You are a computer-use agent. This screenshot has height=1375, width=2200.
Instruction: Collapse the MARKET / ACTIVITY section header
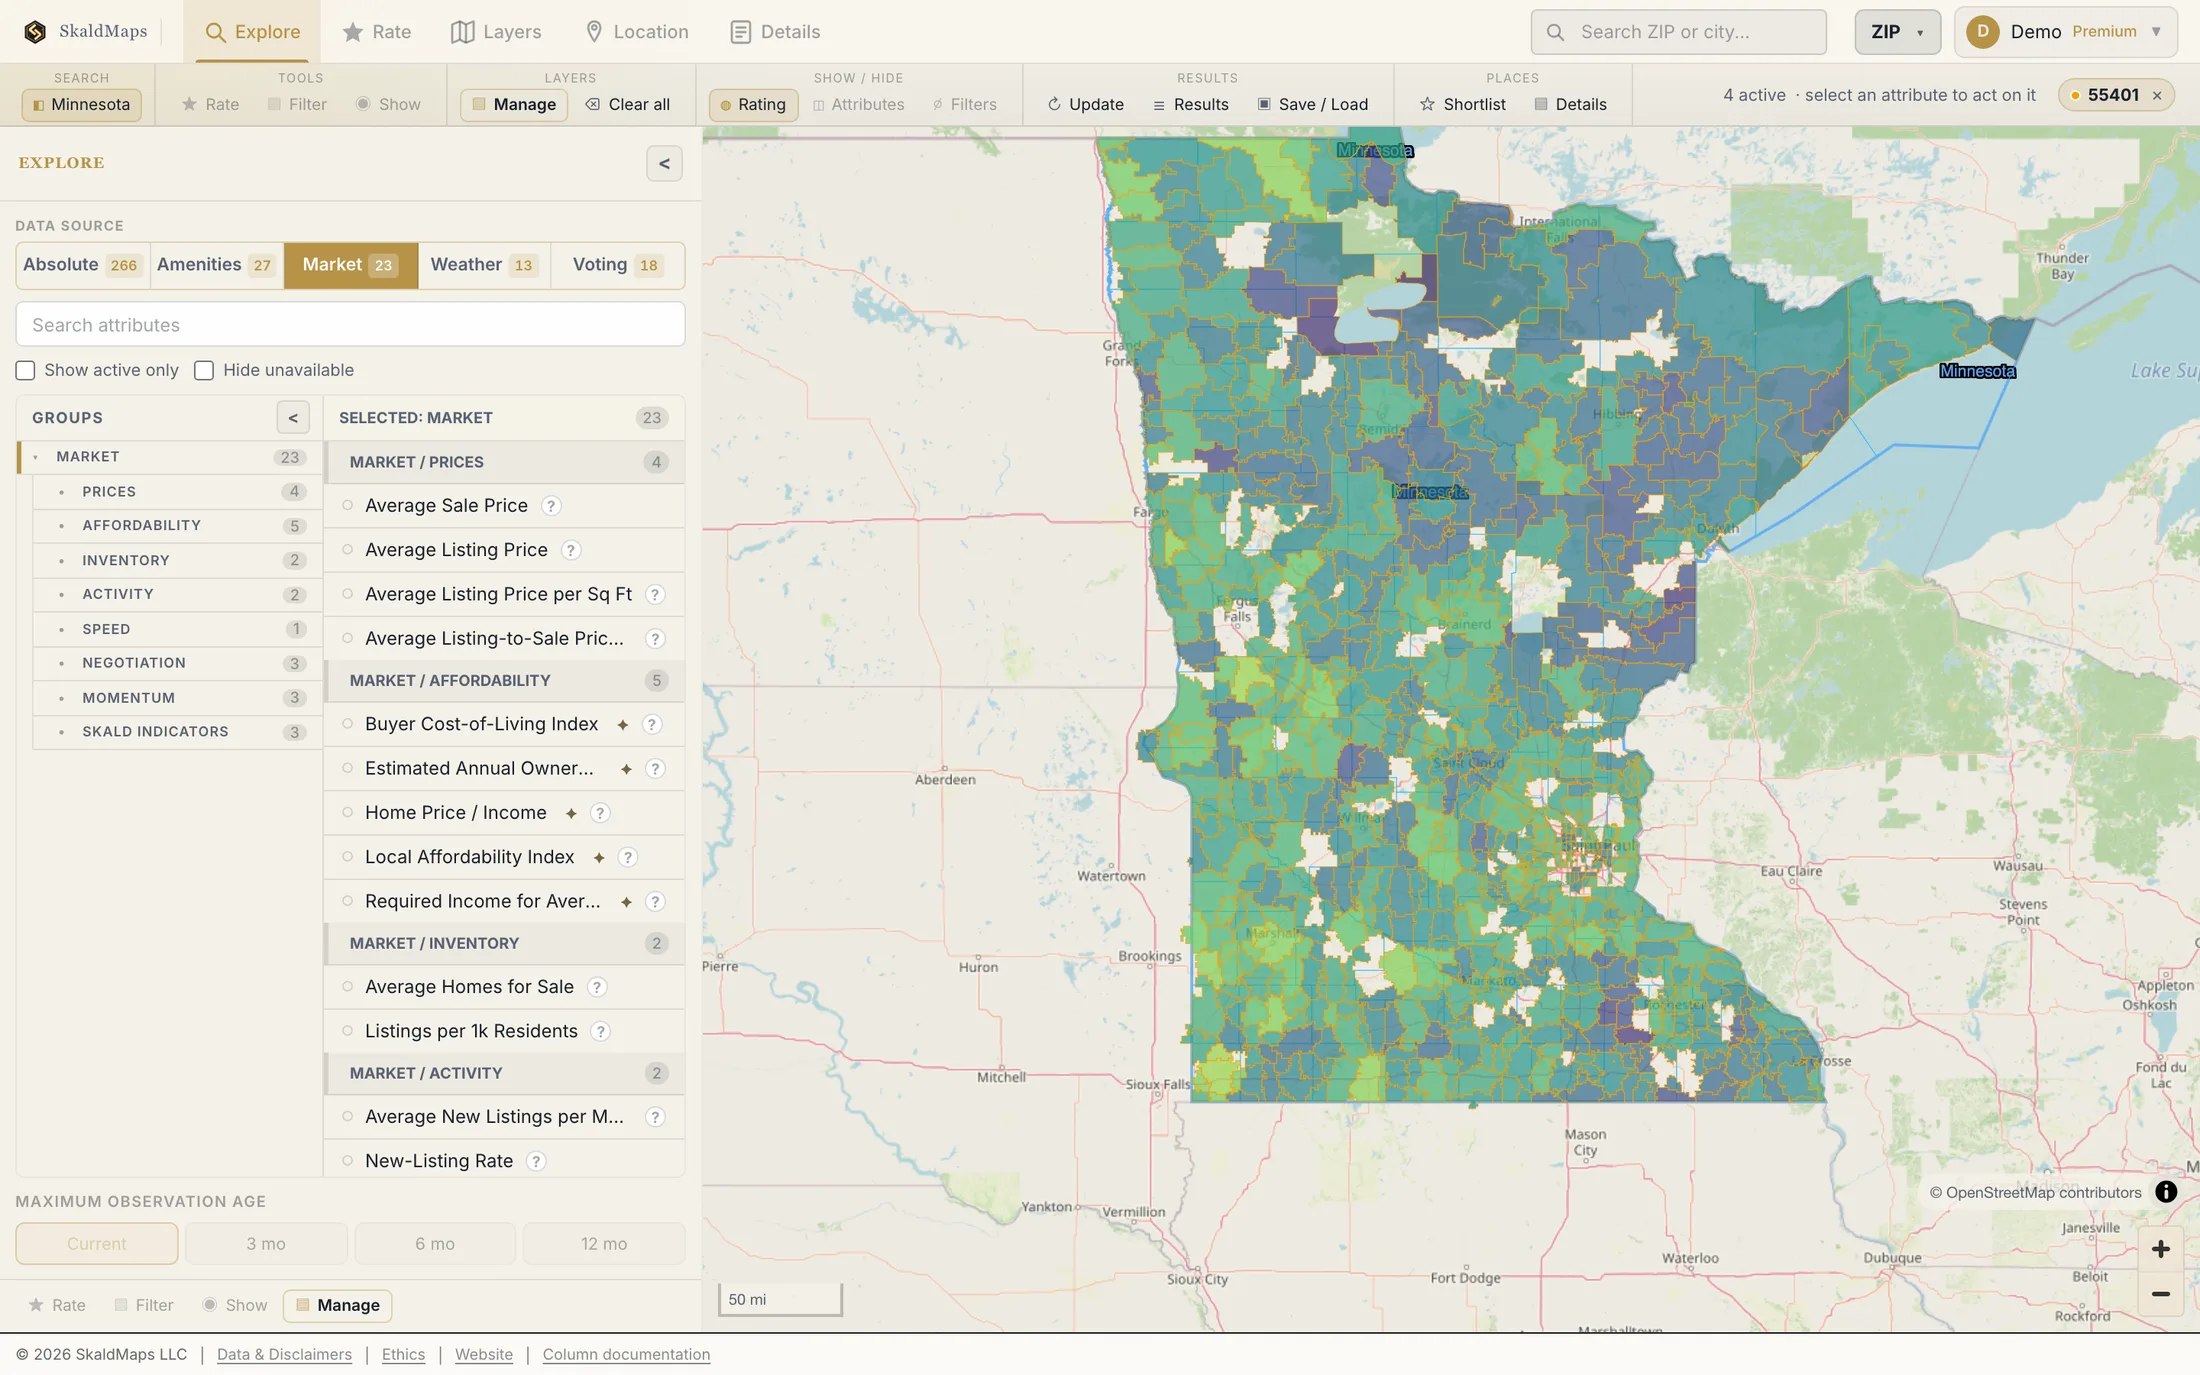[x=505, y=1074]
